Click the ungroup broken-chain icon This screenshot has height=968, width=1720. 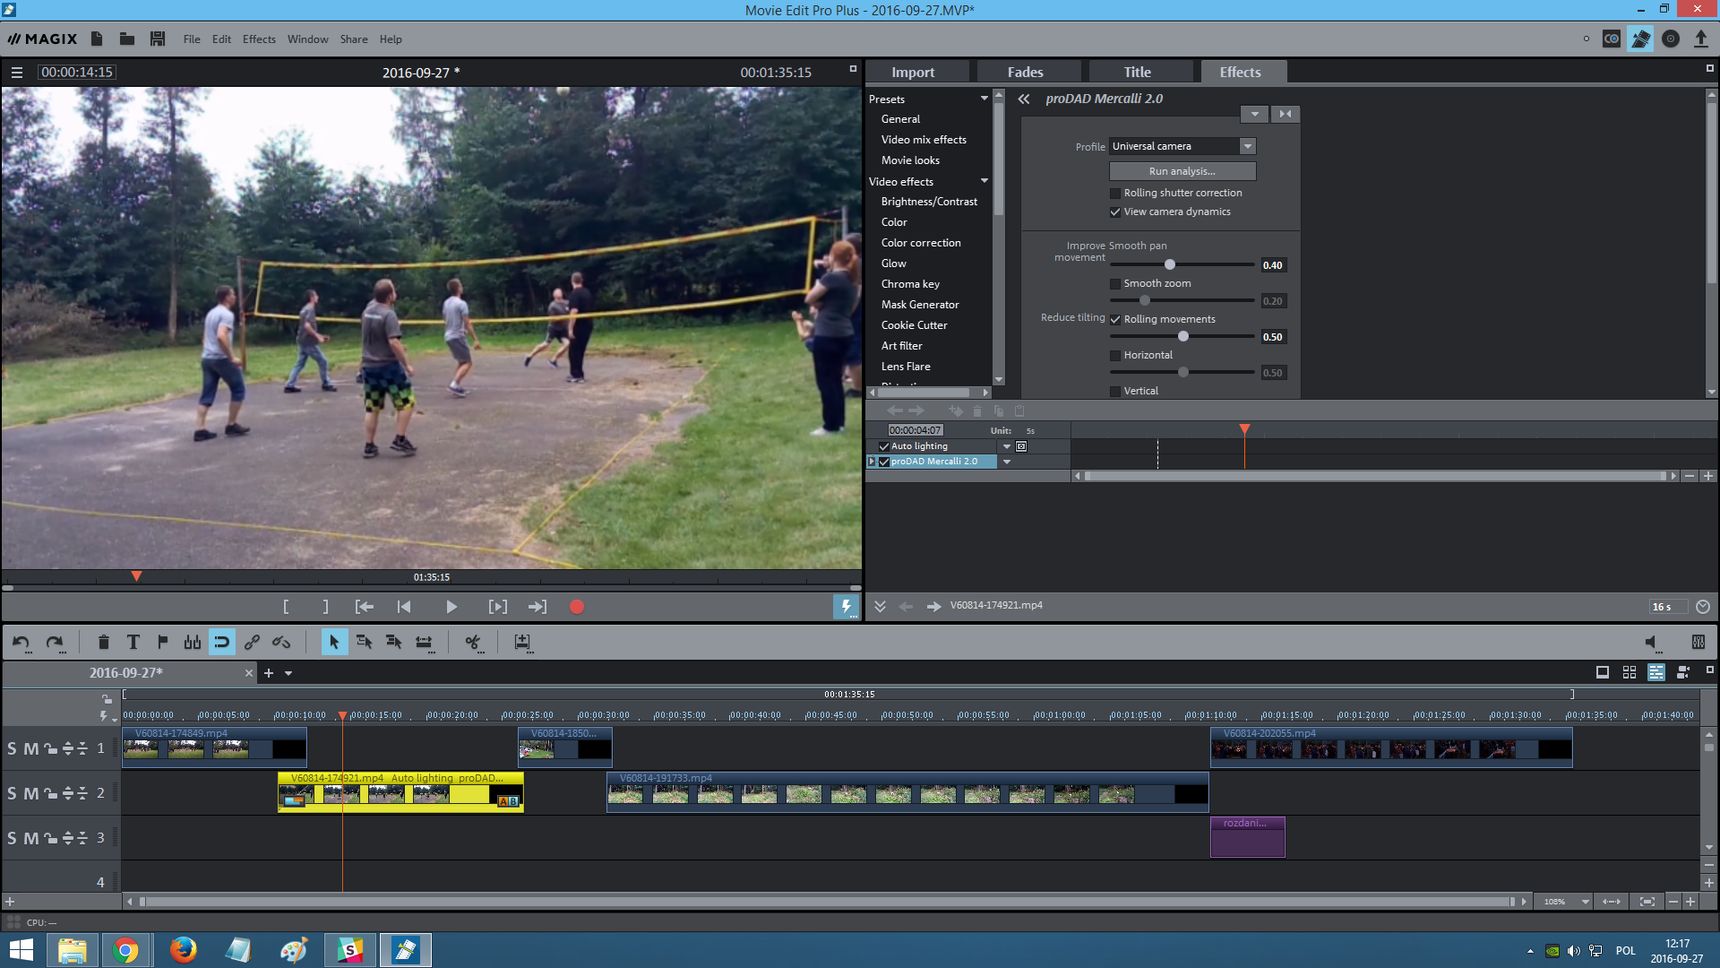tap(282, 642)
